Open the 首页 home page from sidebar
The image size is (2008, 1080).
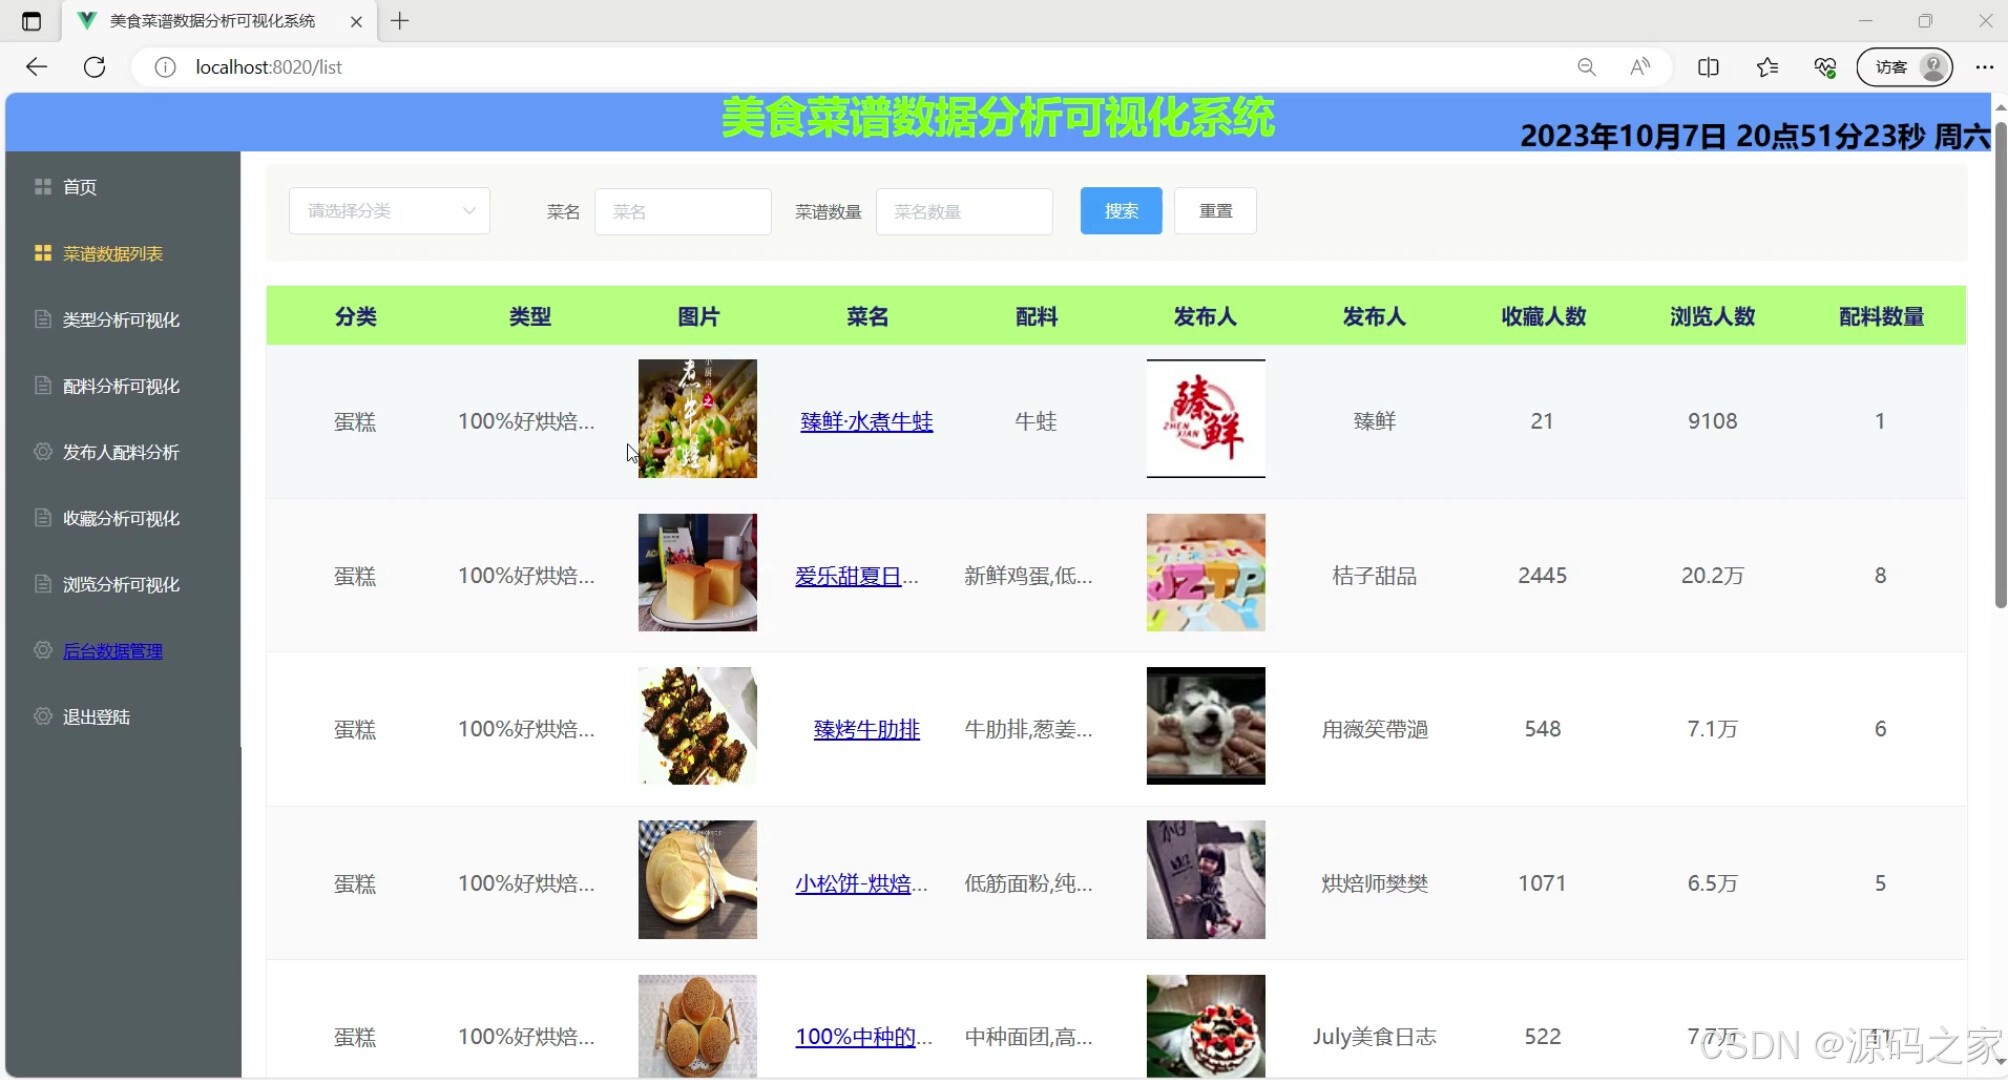[x=80, y=186]
